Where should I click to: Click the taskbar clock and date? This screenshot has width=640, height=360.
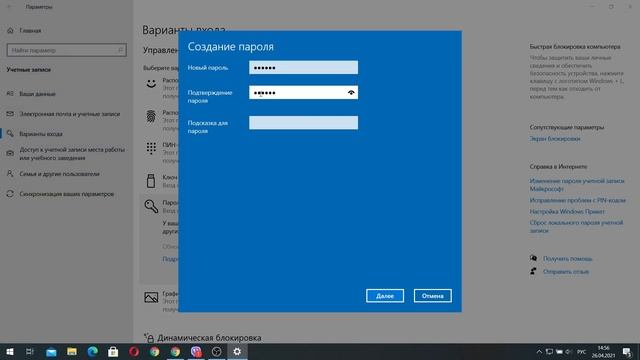[x=604, y=352]
